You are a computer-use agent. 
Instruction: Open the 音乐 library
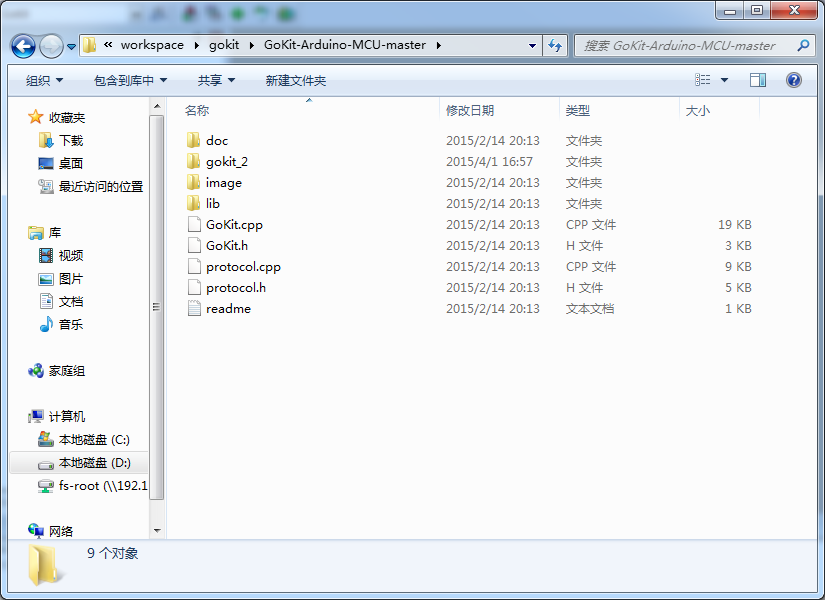click(x=71, y=325)
